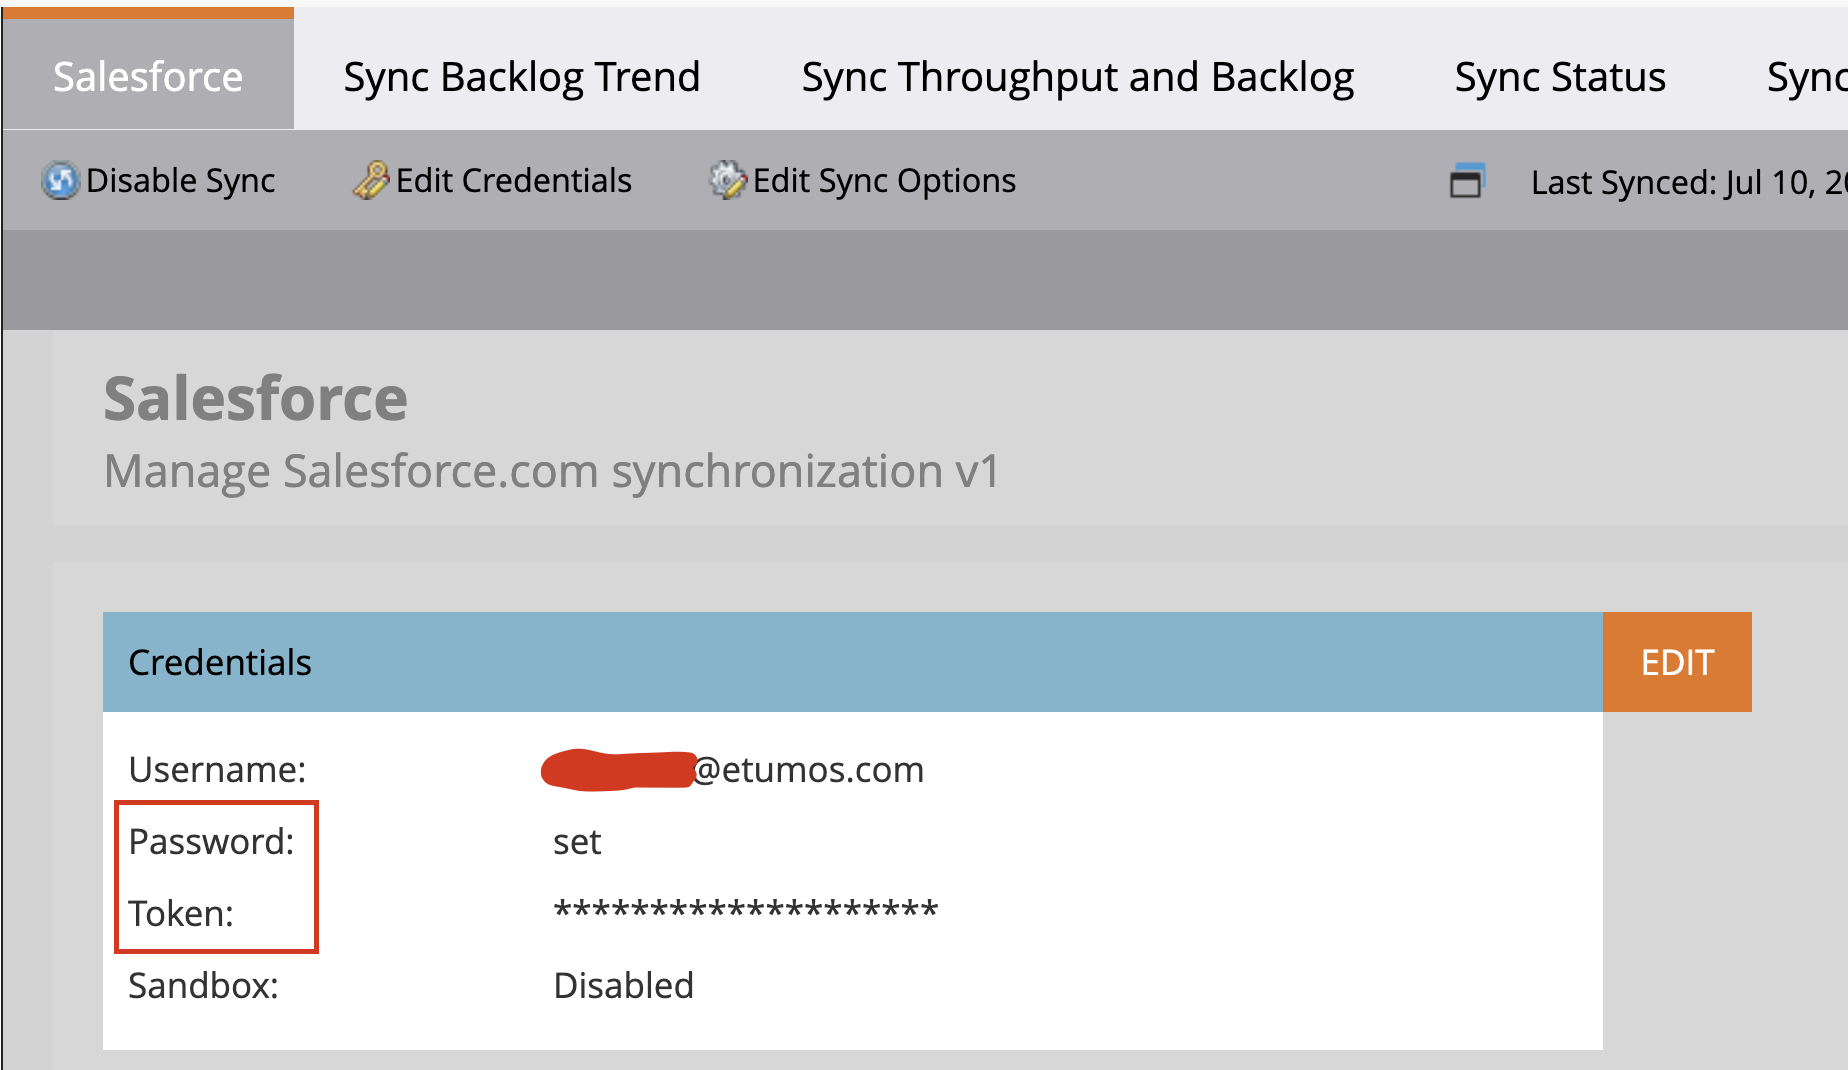Click the Credentials panel header

(853, 662)
